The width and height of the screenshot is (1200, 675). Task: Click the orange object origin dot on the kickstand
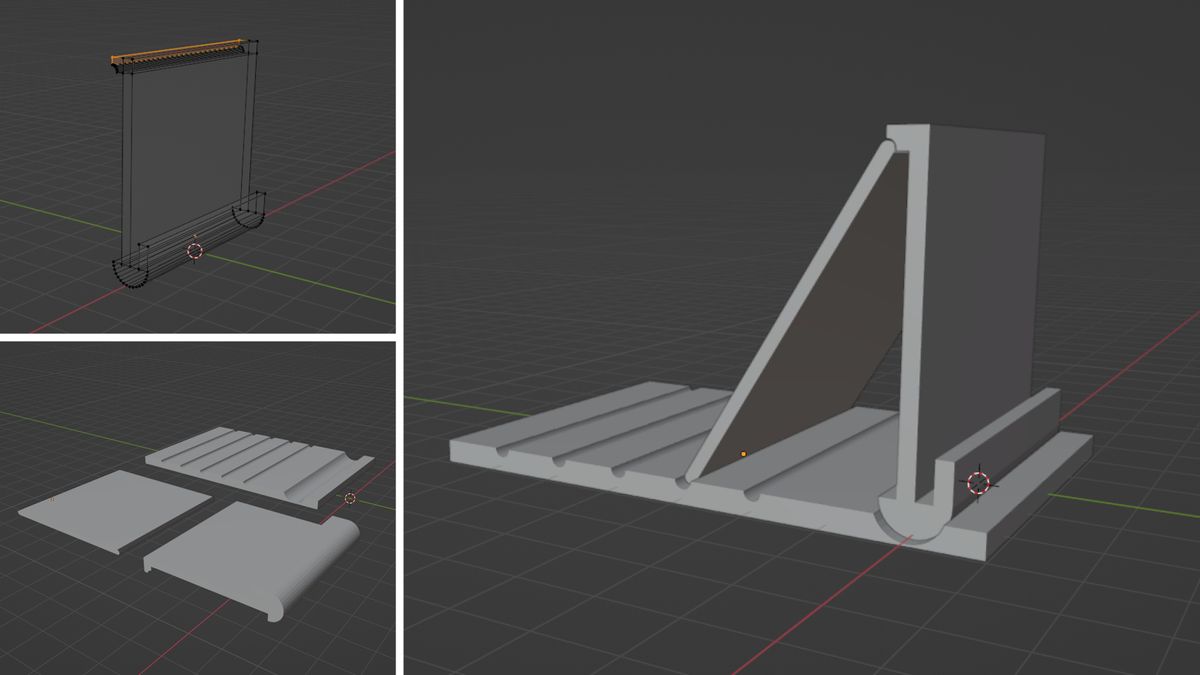pos(744,453)
